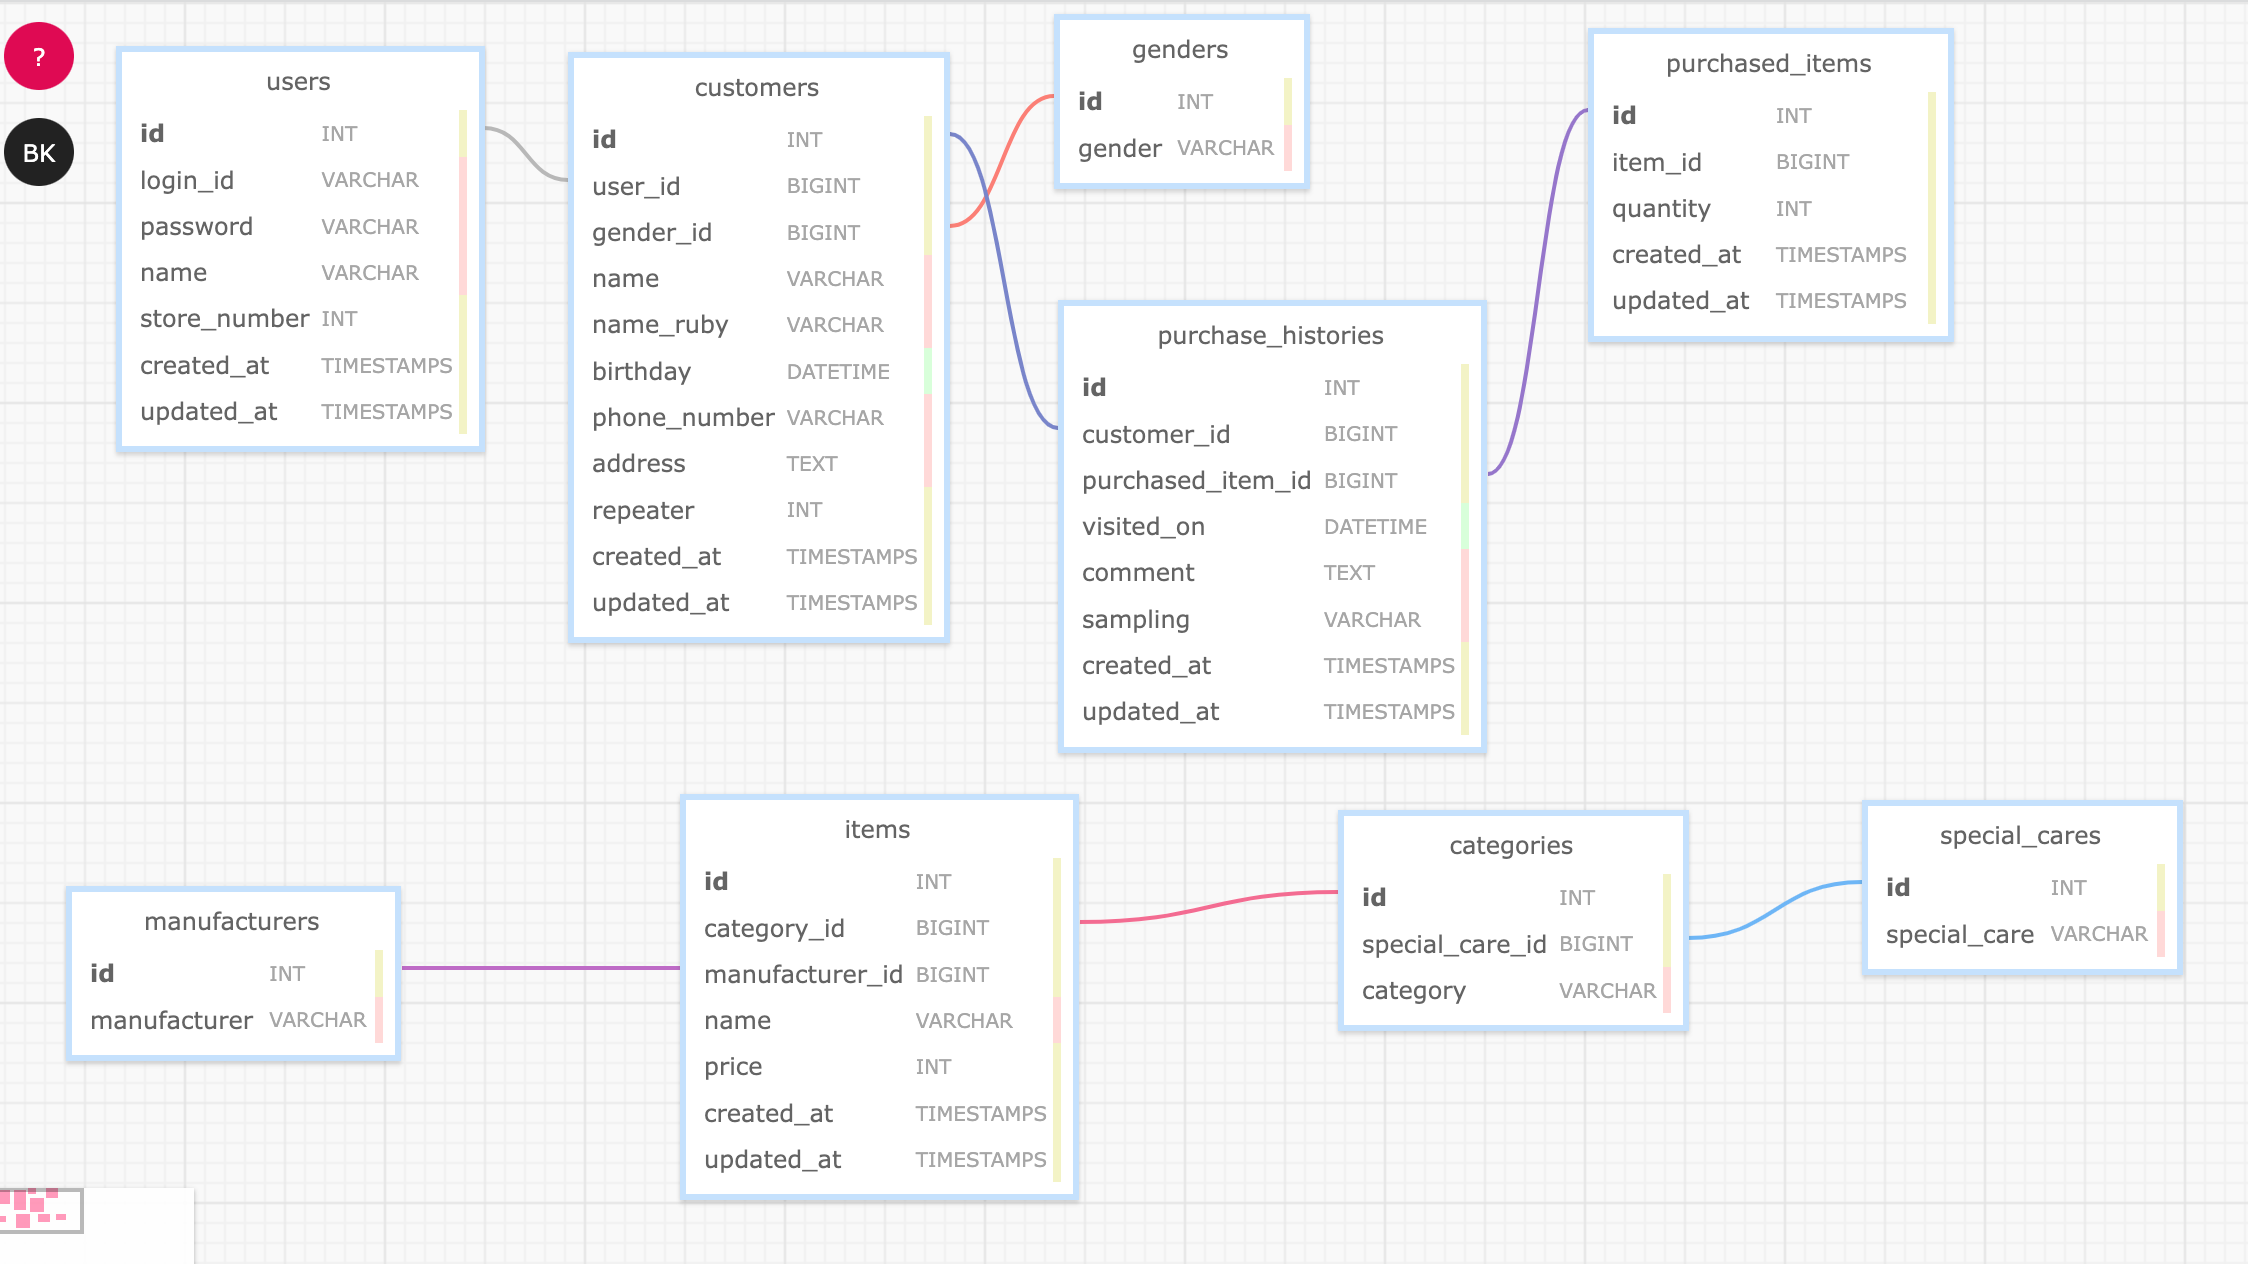Open the help menu via the pink ? icon
The height and width of the screenshot is (1264, 2248).
(x=39, y=57)
